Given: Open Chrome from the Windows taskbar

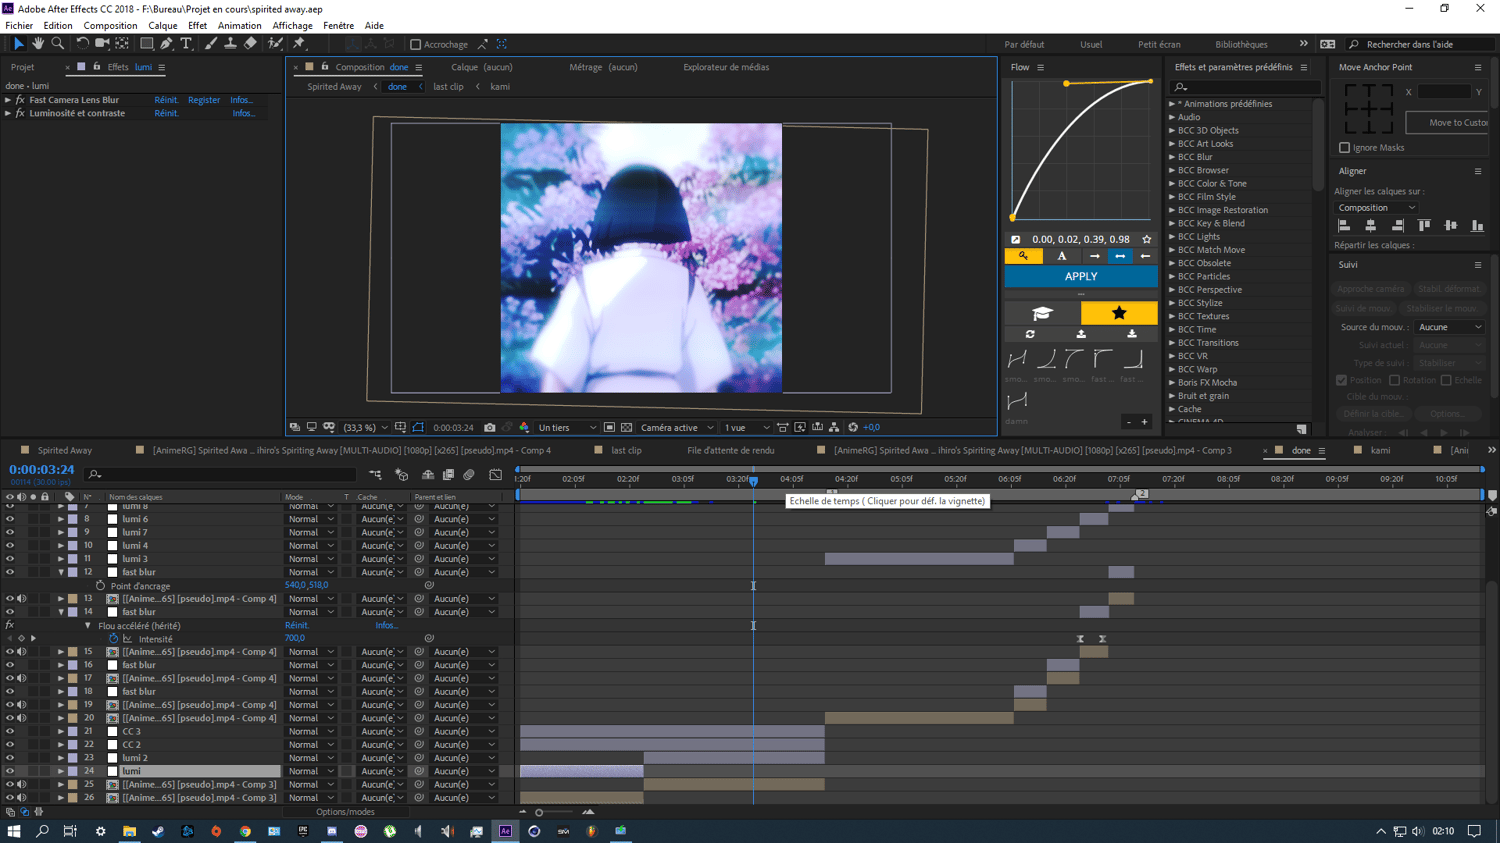Looking at the screenshot, I should coord(245,831).
